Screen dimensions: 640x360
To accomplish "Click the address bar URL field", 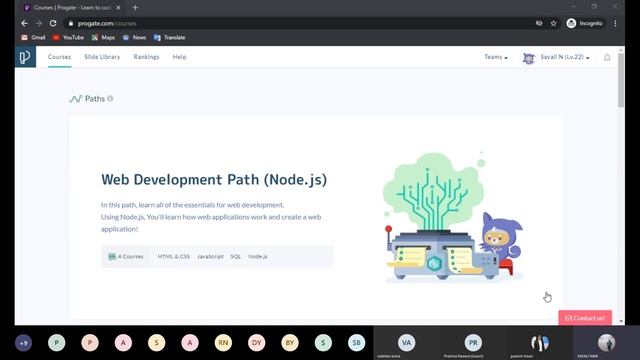I will pos(300,23).
